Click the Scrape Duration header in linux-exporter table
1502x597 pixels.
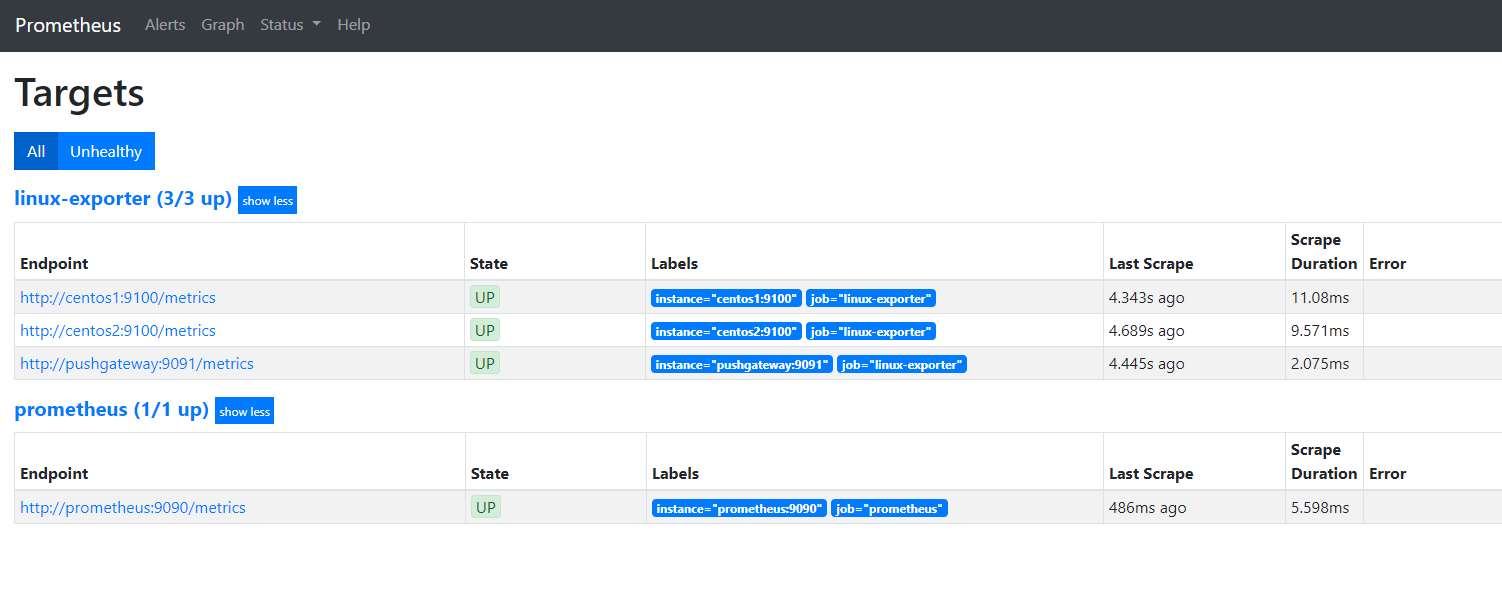tap(1324, 252)
